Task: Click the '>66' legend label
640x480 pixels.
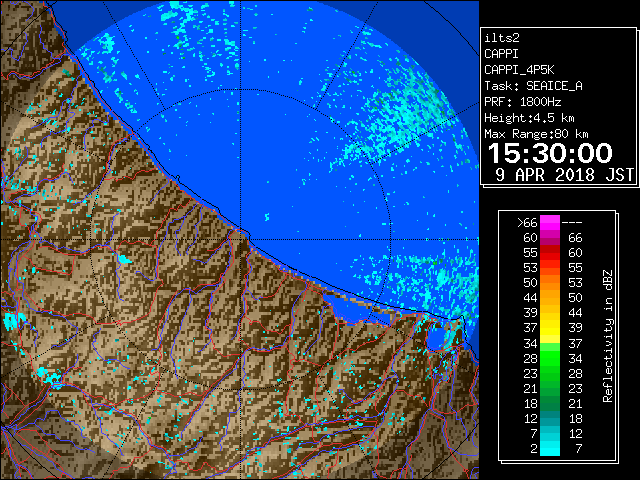Action: coord(527,223)
